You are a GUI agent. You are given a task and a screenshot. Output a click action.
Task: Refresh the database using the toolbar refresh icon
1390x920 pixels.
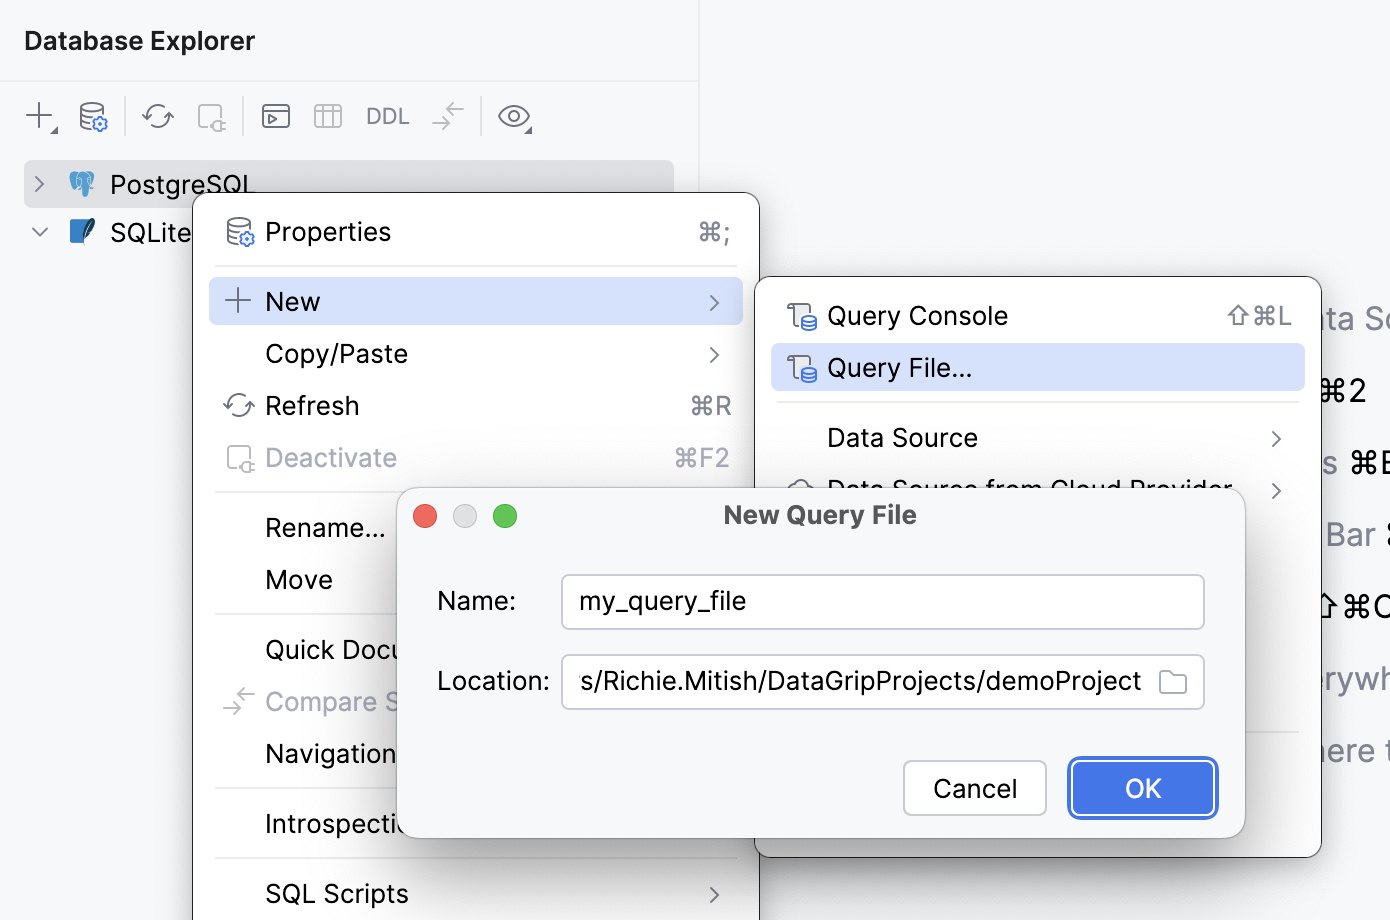click(157, 116)
